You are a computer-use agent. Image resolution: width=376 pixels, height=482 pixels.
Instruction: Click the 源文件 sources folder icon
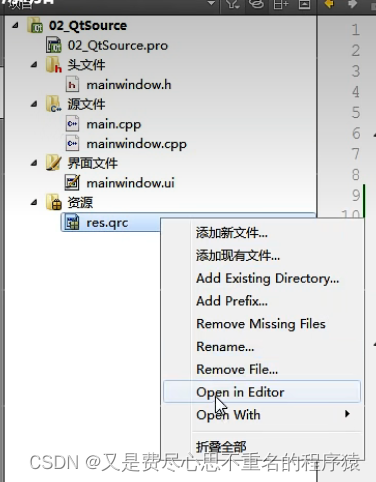click(x=54, y=104)
